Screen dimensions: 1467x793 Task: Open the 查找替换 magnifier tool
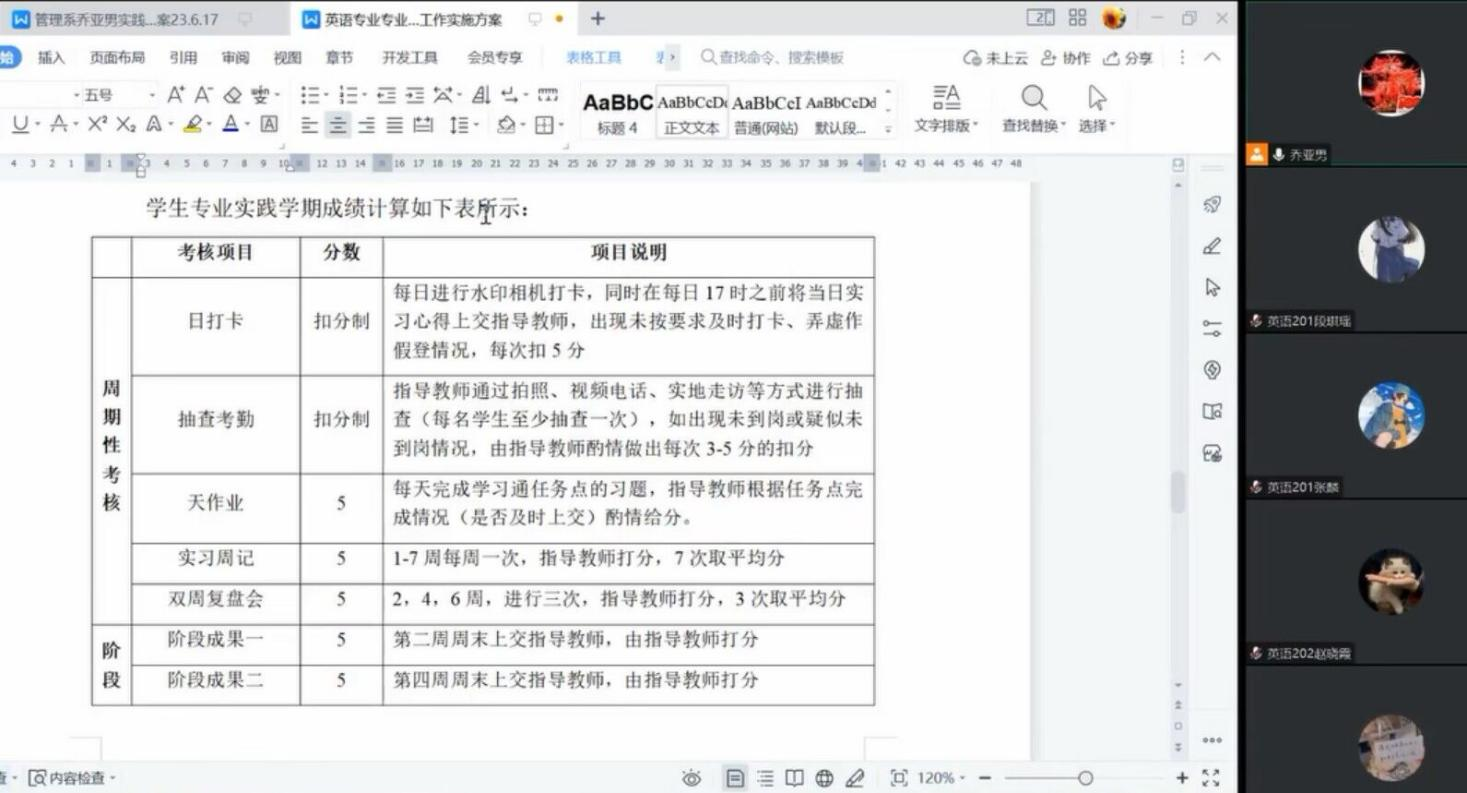click(x=1034, y=107)
